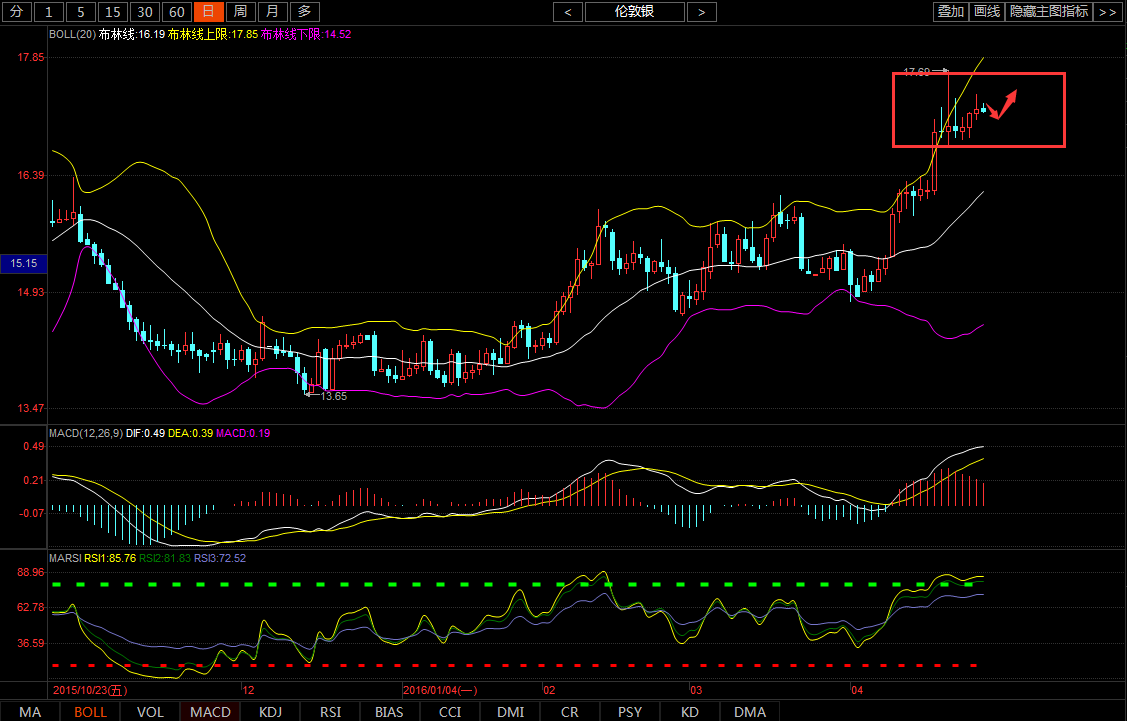The width and height of the screenshot is (1127, 721).
Task: Select the 日 daily chart period
Action: [x=208, y=12]
